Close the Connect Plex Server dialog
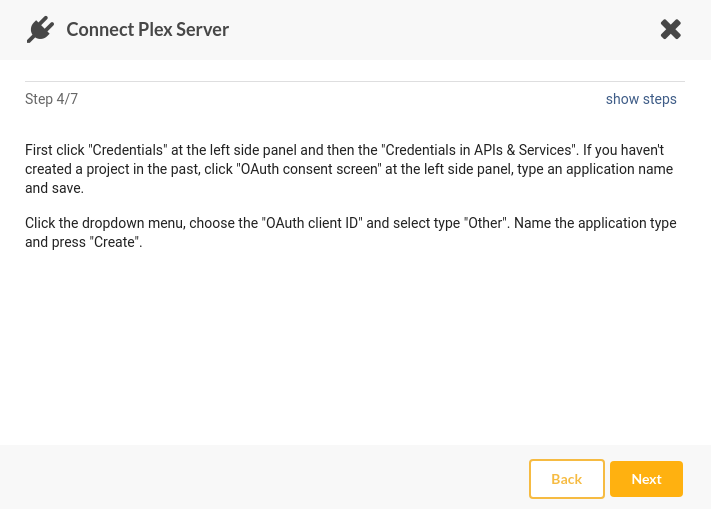This screenshot has width=711, height=509. coord(671,29)
